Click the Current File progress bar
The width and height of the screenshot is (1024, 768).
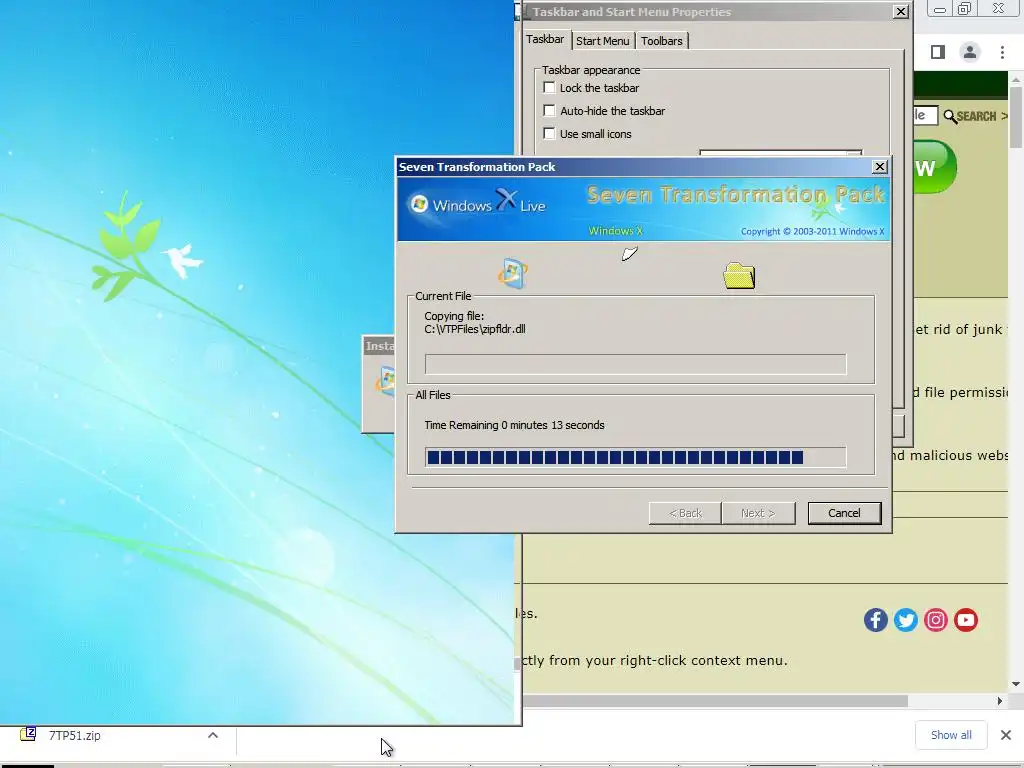click(x=635, y=364)
